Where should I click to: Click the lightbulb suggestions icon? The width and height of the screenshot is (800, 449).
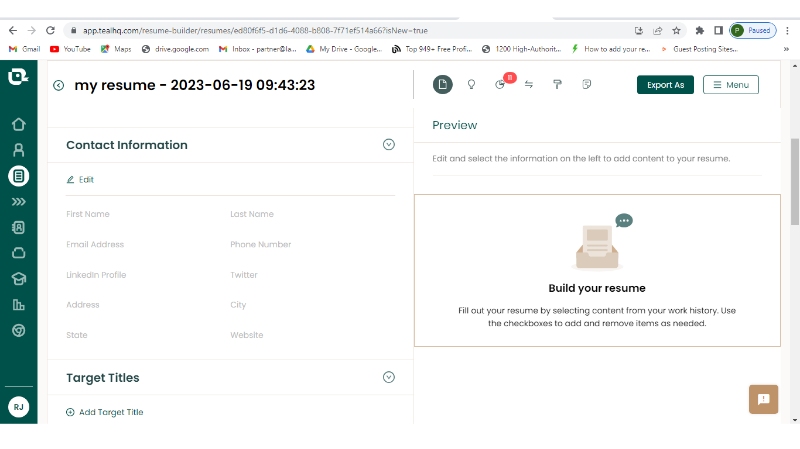[471, 85]
